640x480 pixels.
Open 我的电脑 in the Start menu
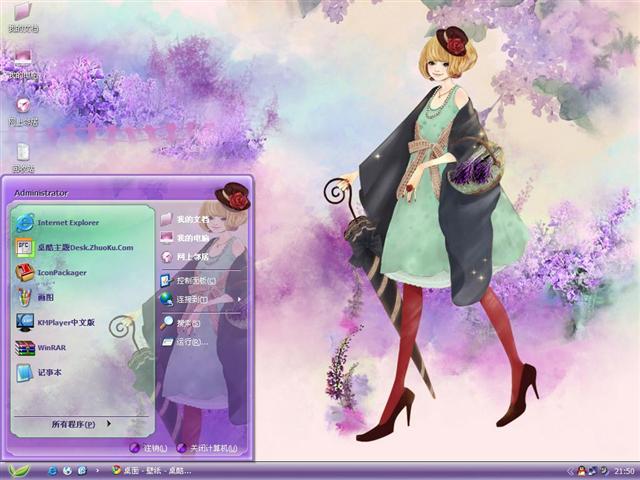click(x=192, y=238)
